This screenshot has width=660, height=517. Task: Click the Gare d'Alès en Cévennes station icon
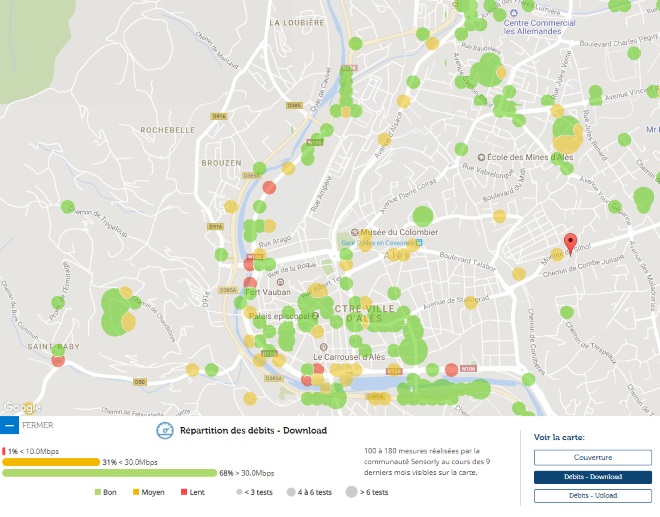(x=419, y=243)
